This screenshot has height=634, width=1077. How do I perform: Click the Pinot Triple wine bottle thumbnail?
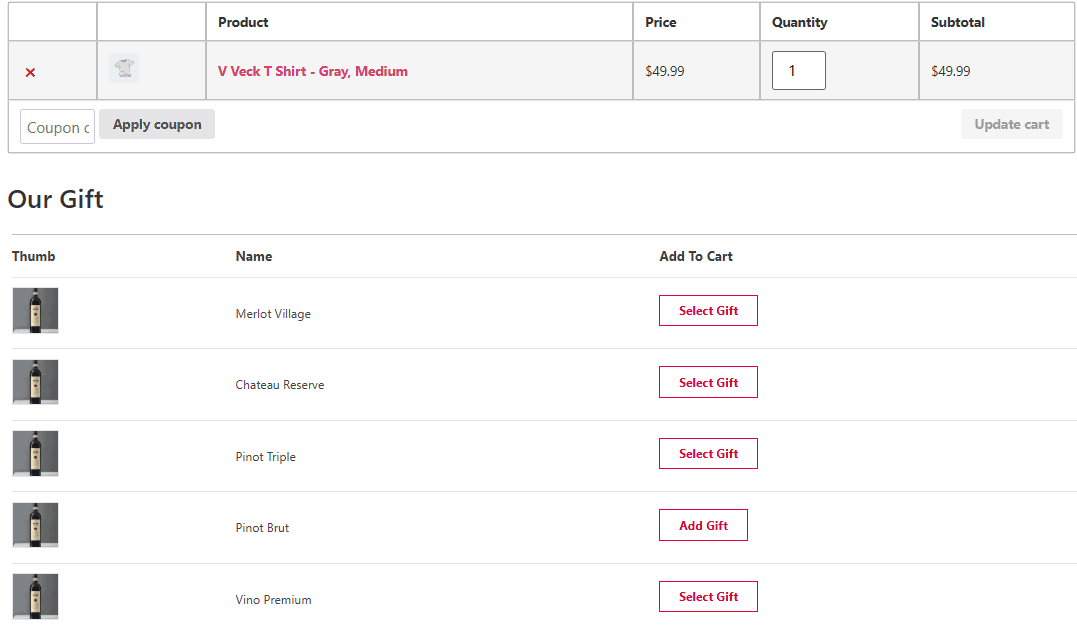[x=35, y=453]
